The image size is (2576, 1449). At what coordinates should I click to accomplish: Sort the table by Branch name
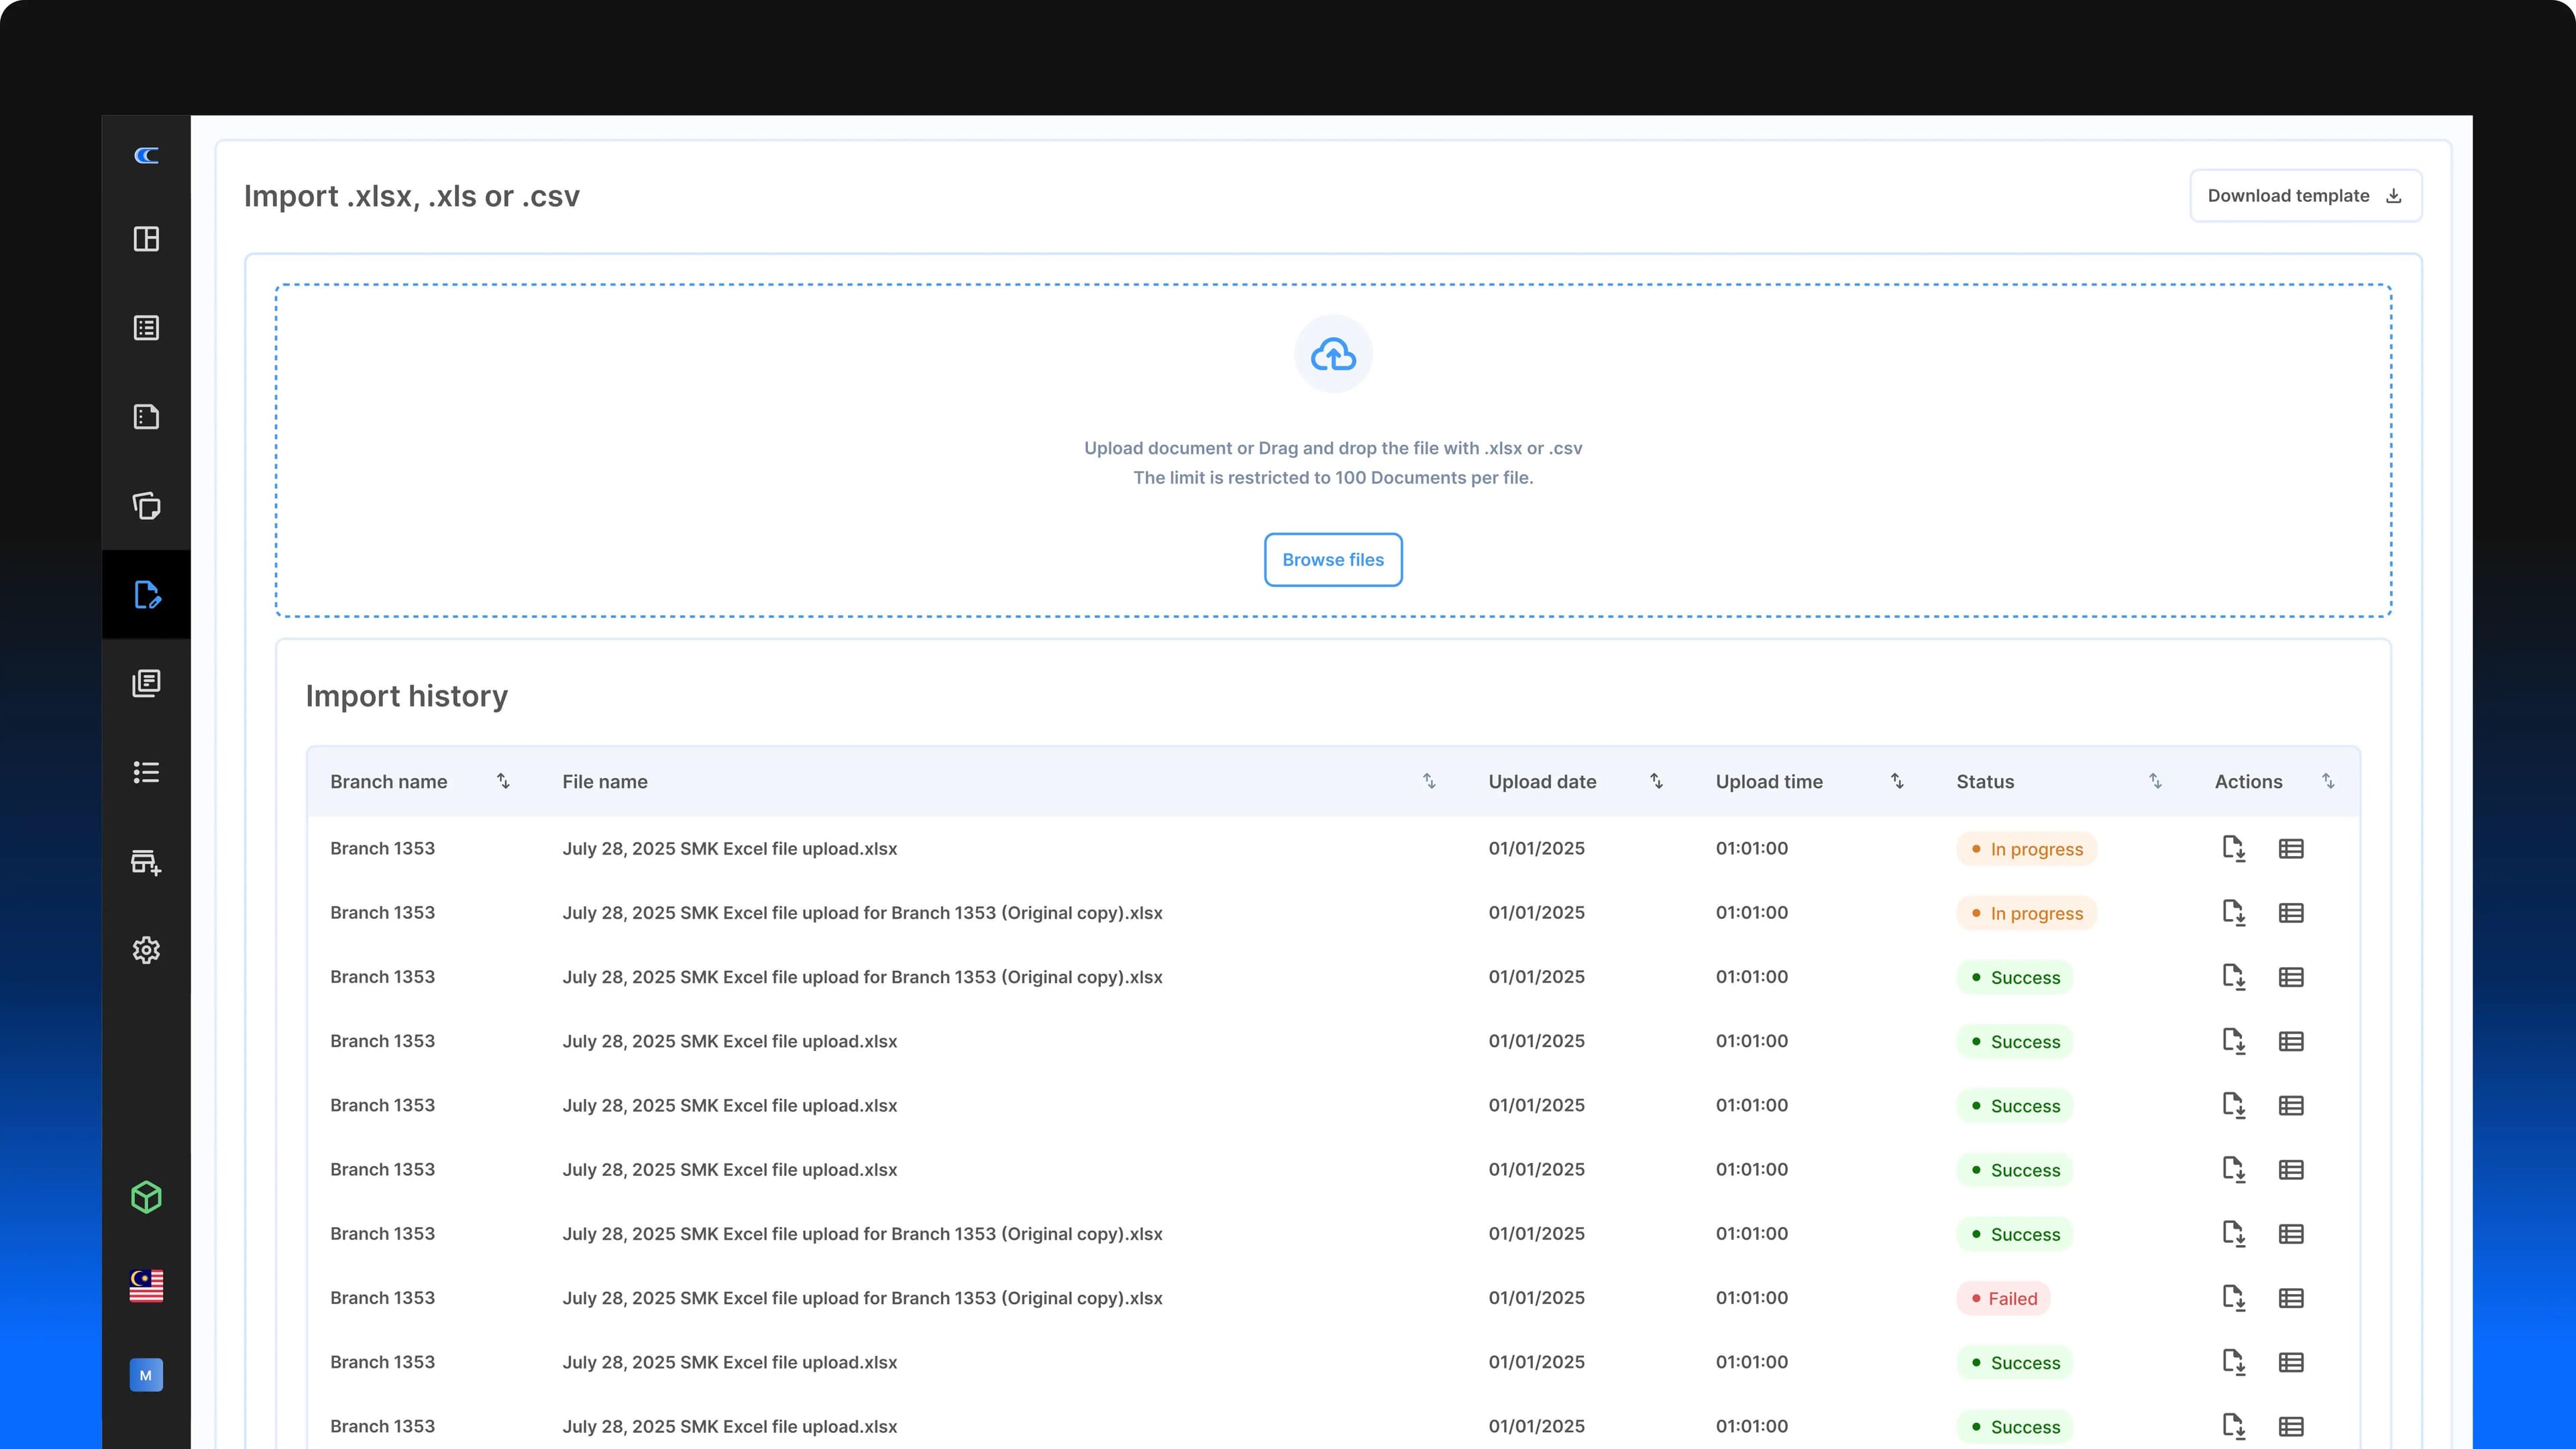[x=503, y=781]
